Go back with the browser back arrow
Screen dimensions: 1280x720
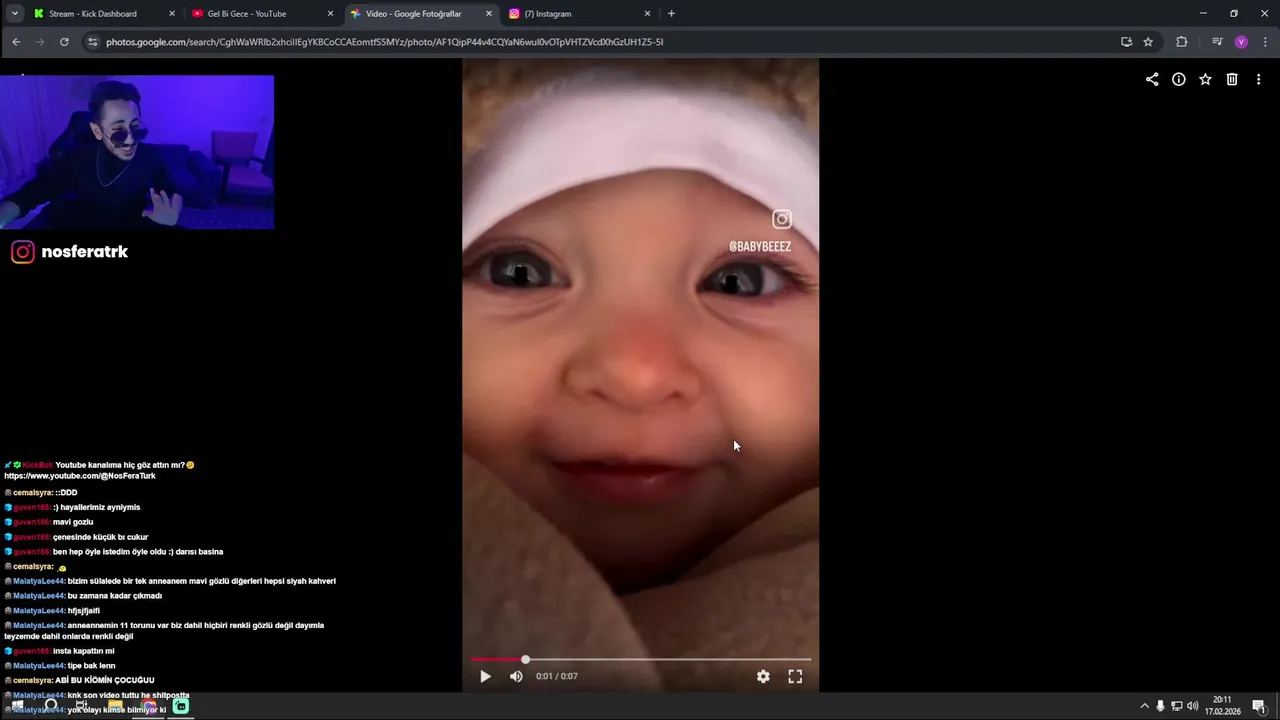click(16, 42)
